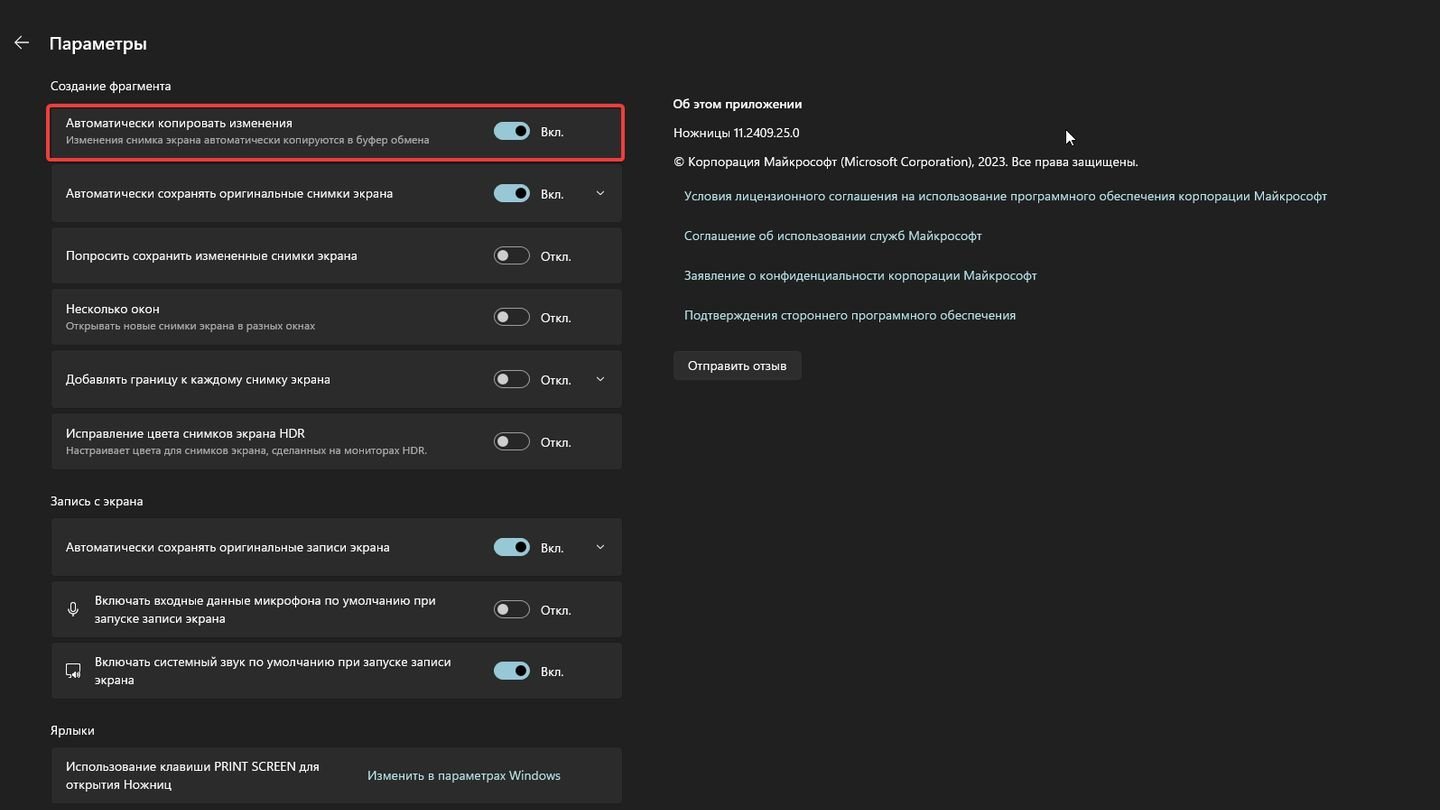Click 'Настраивает цвета для снимков экрана' HDR description
Image resolution: width=1440 pixels, height=810 pixels.
tap(246, 451)
